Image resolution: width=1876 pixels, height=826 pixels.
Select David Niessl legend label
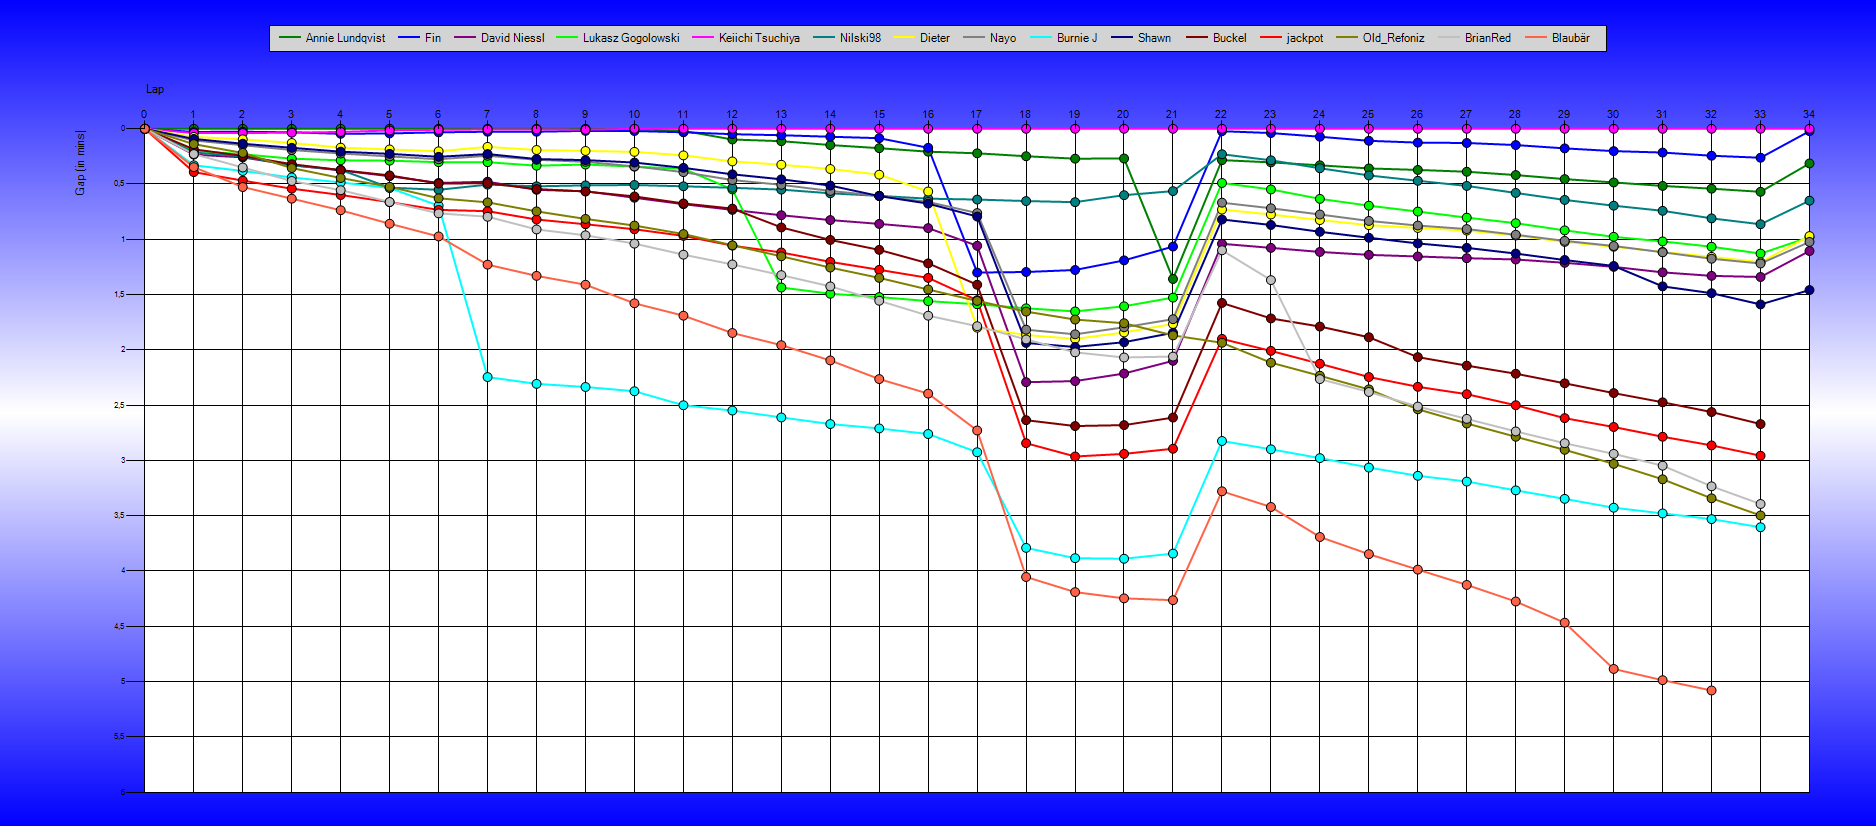coord(499,38)
